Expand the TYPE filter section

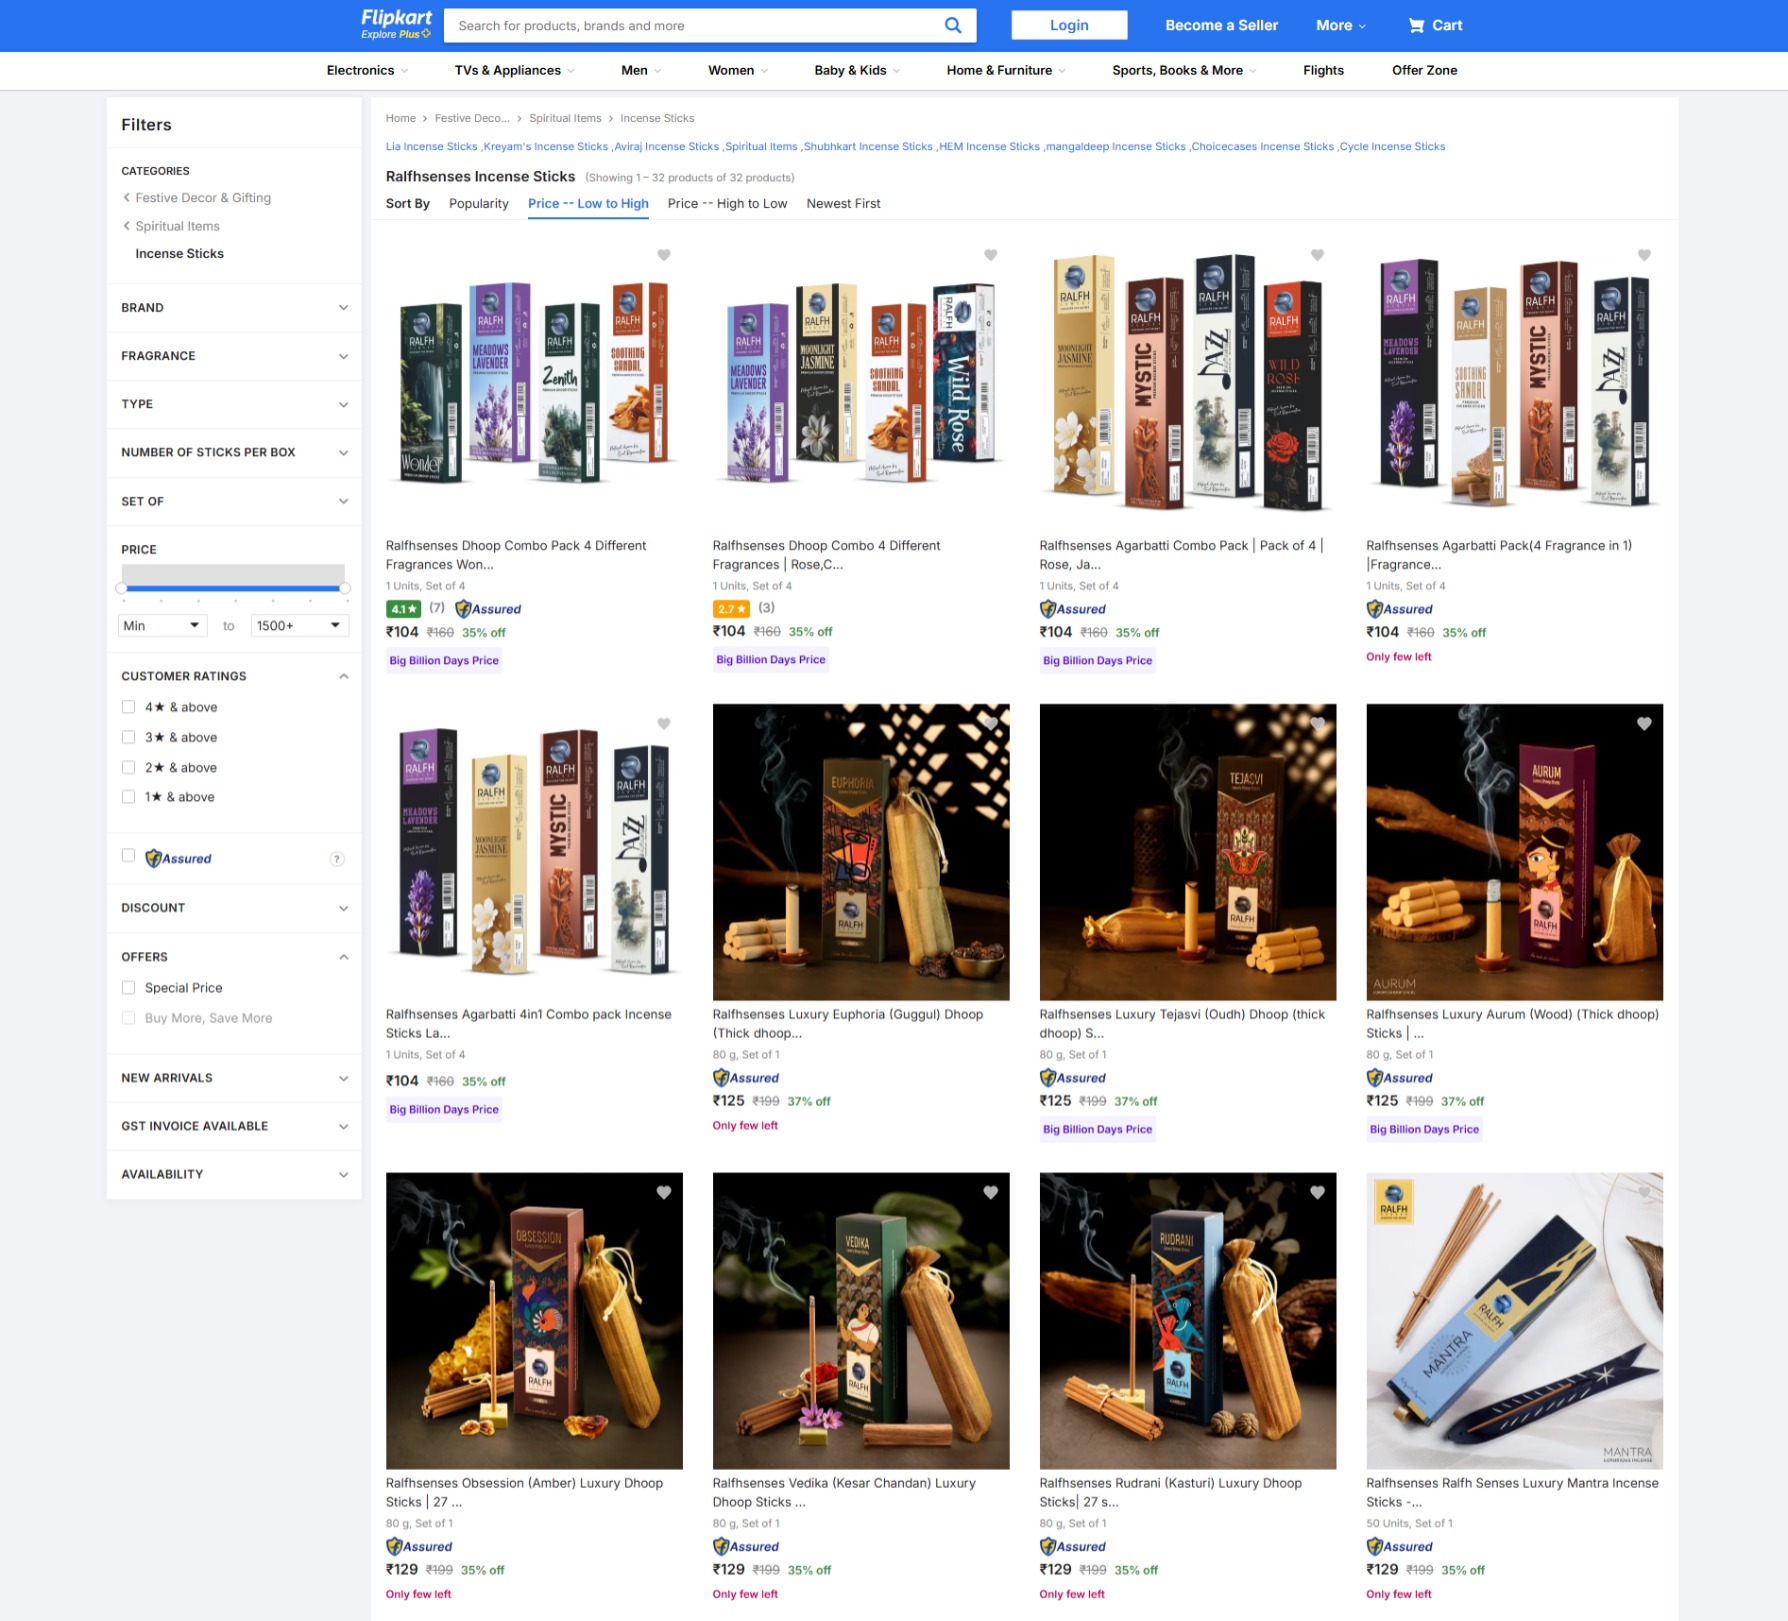(x=234, y=404)
